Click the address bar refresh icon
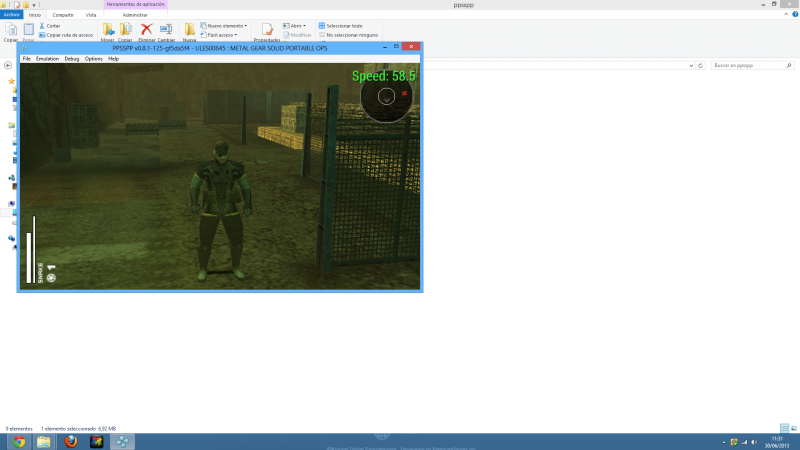Image resolution: width=800 pixels, height=450 pixels. tap(701, 65)
